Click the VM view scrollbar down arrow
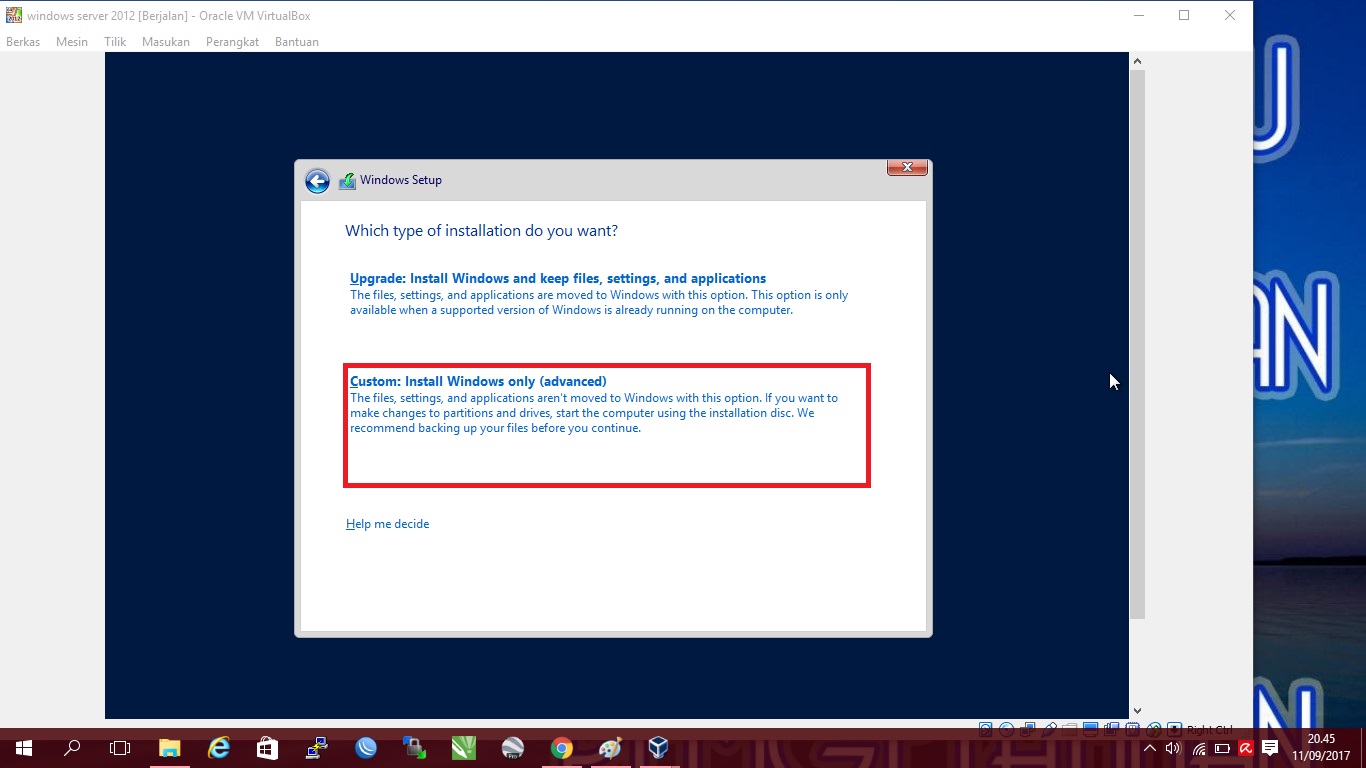 (x=1137, y=710)
